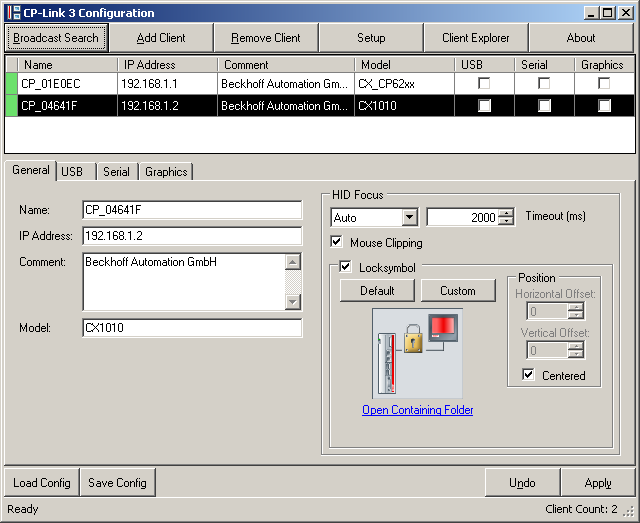The image size is (640, 523).
Task: Open the Setup dialog
Action: point(371,38)
